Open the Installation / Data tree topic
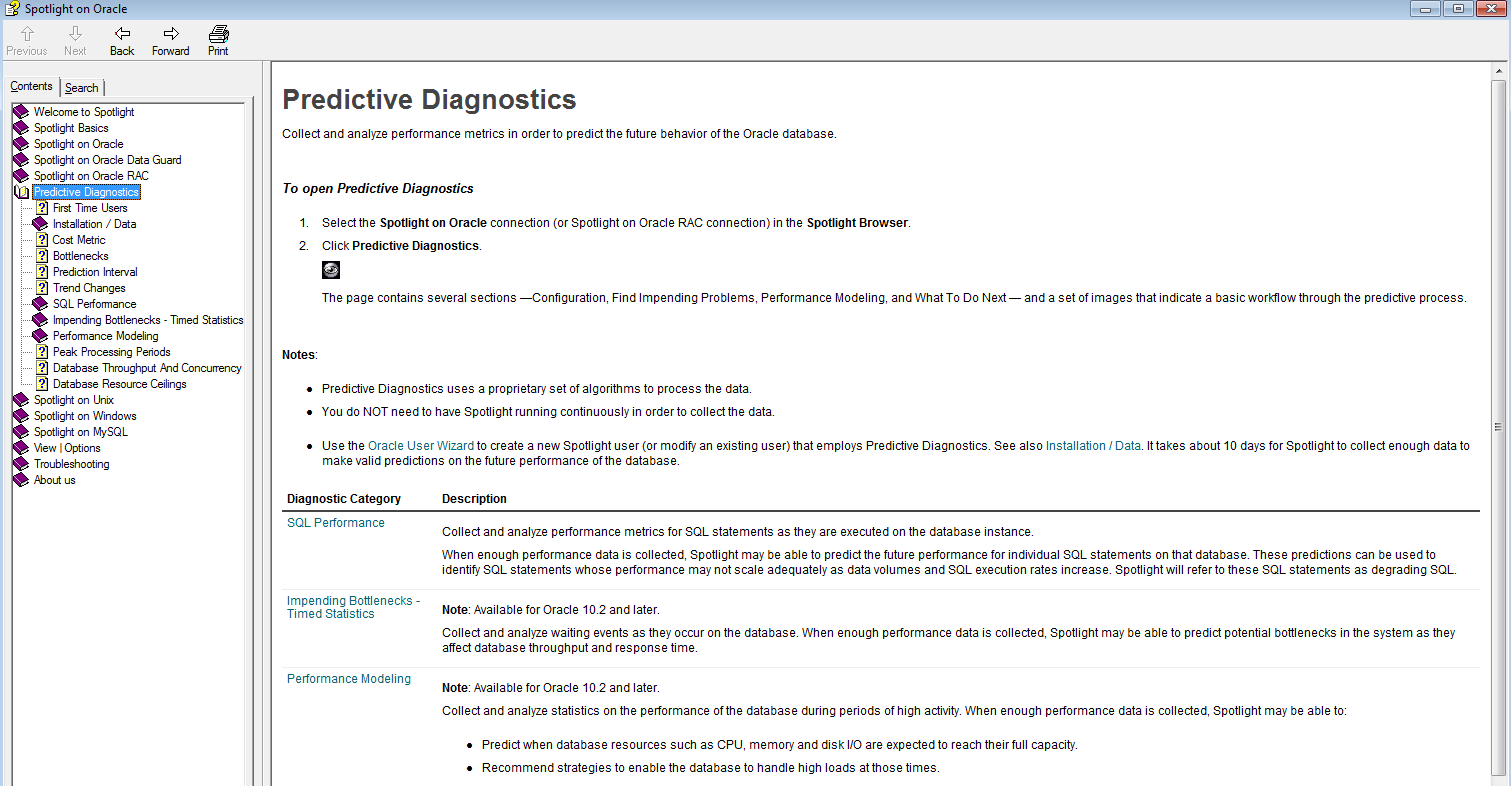The width and height of the screenshot is (1511, 786). coord(94,224)
